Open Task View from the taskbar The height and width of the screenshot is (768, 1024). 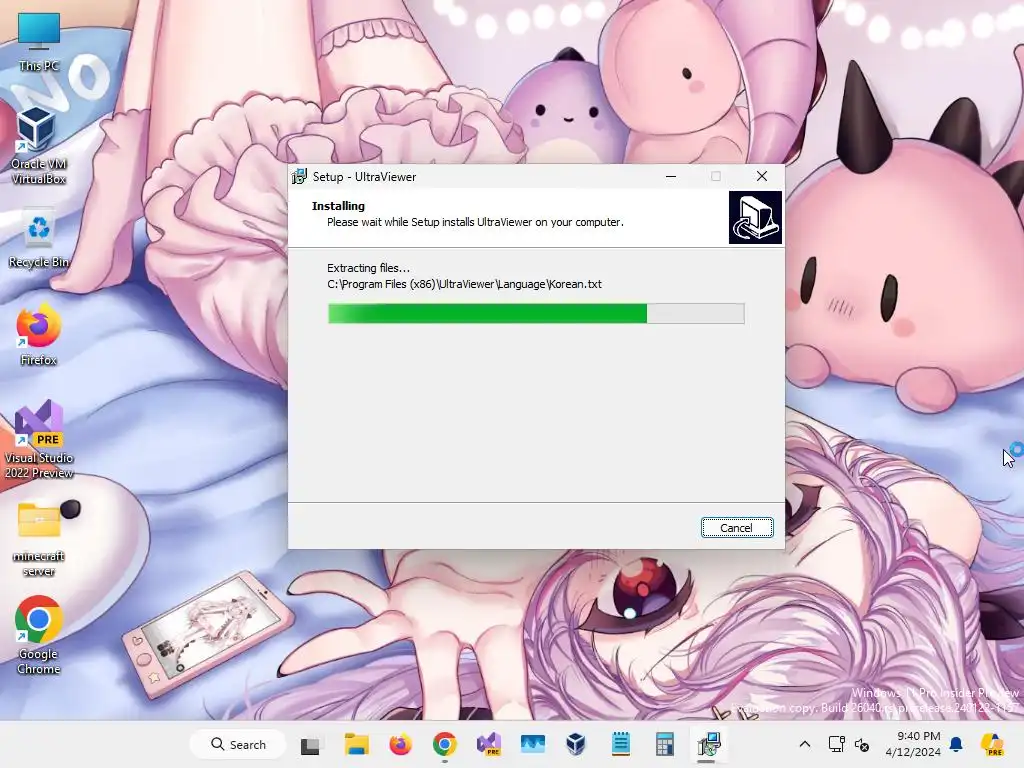point(310,744)
